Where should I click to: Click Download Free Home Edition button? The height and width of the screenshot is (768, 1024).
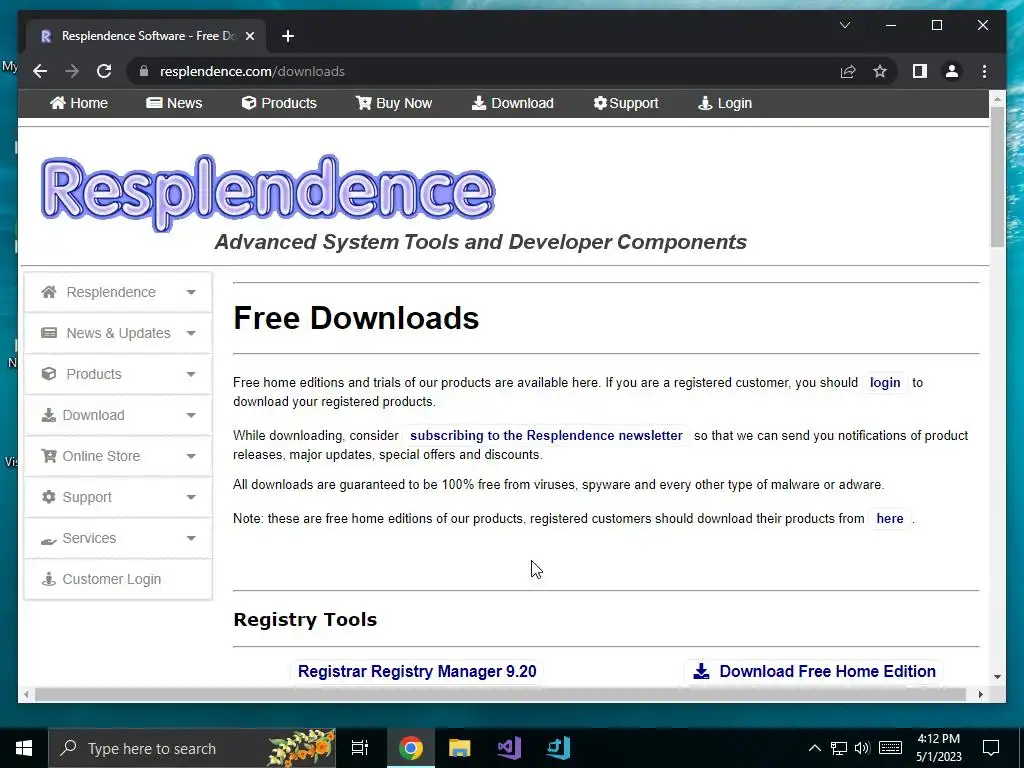814,671
